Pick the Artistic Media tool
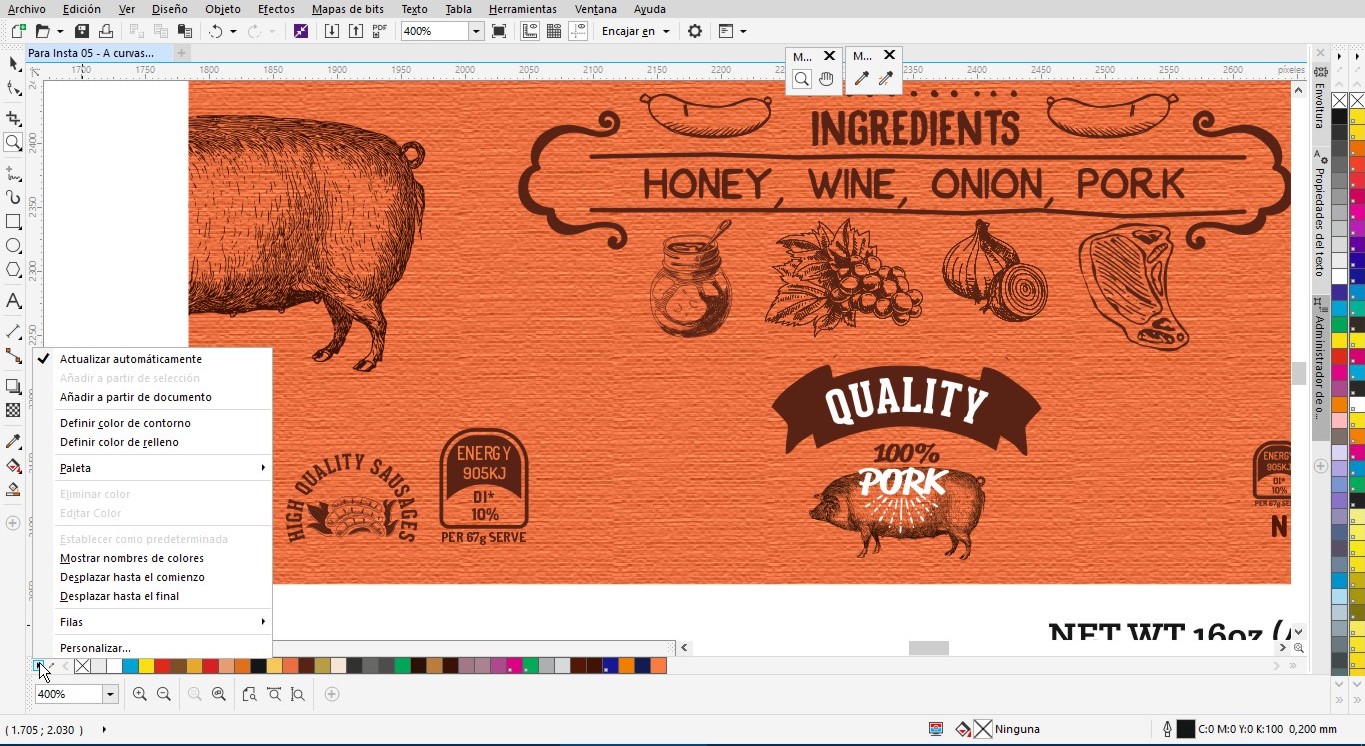The height and width of the screenshot is (746, 1365). click(x=13, y=197)
